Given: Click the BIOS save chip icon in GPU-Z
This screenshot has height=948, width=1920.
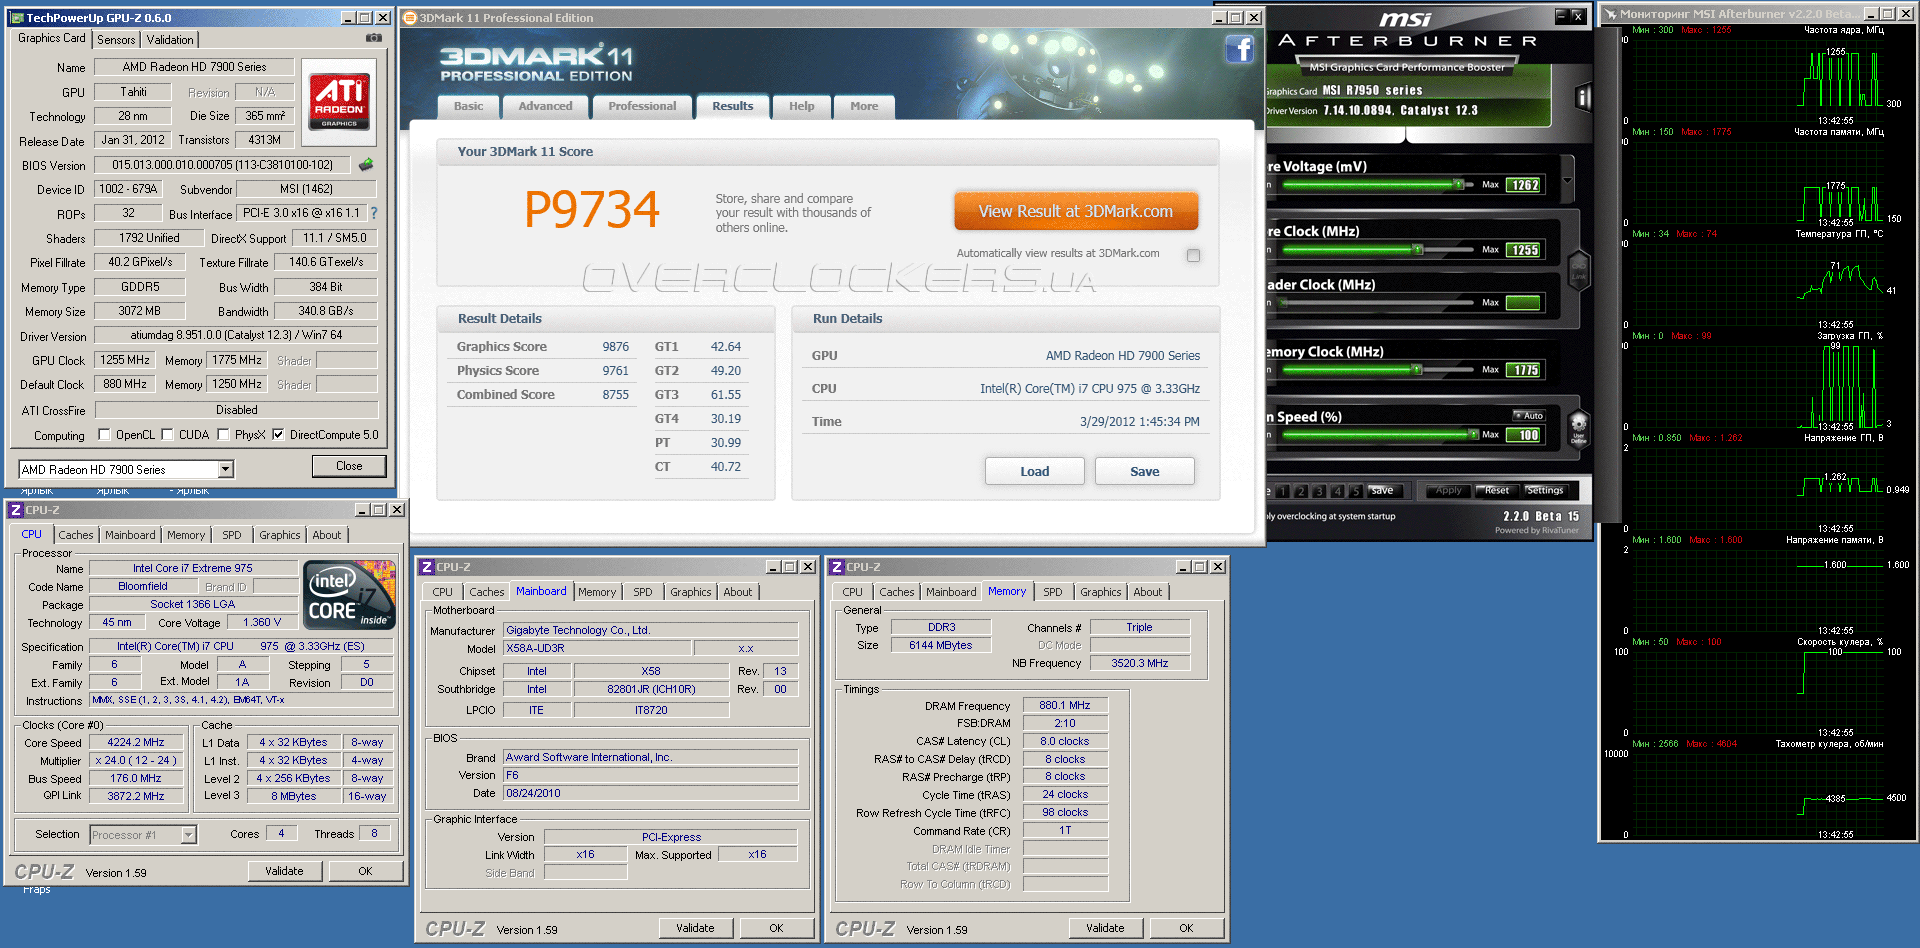Looking at the screenshot, I should [x=366, y=164].
